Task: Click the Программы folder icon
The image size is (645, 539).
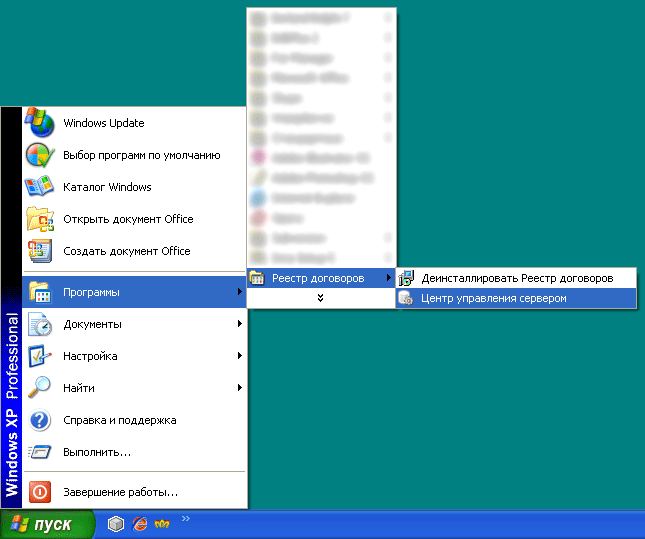Action: click(40, 292)
